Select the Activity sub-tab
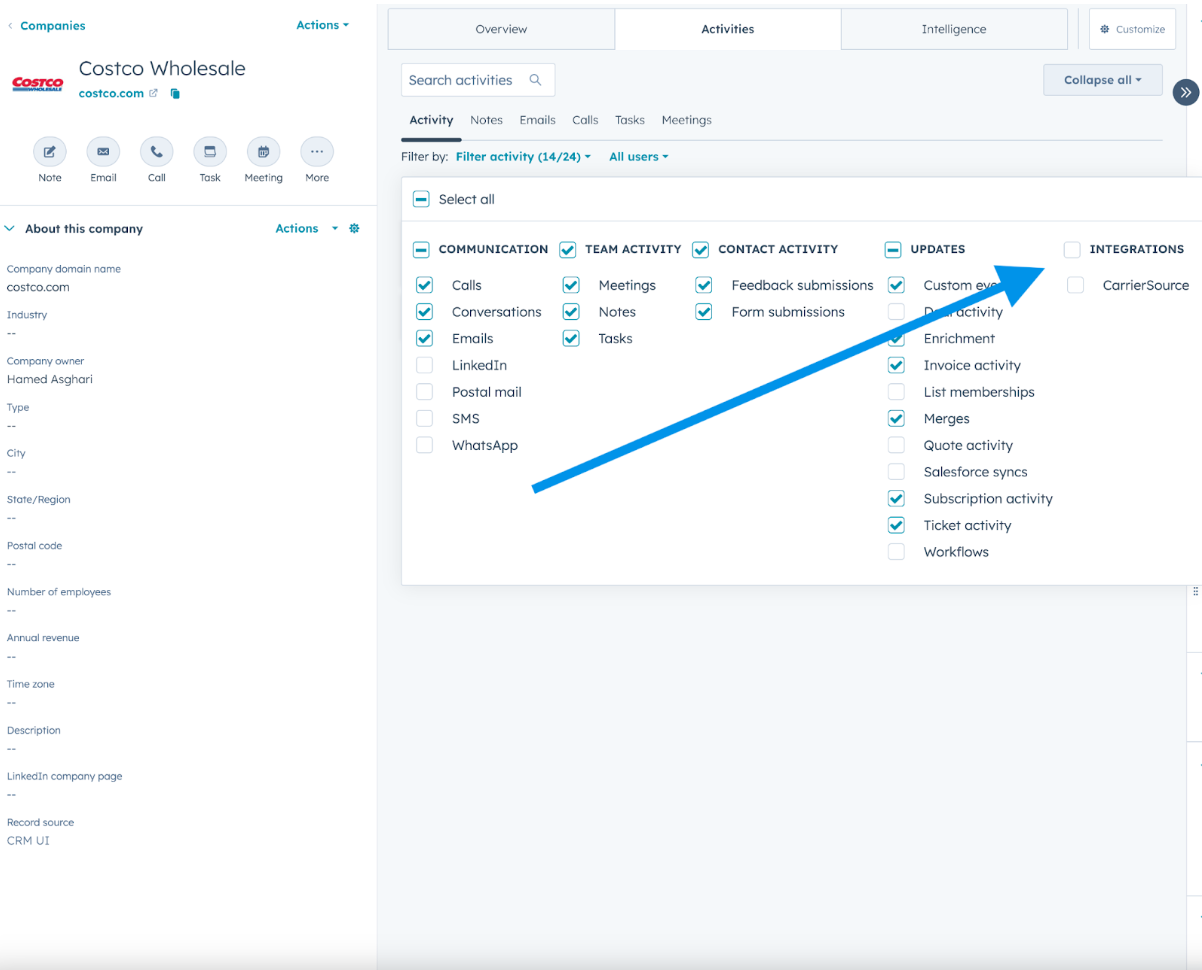1202x970 pixels. (x=431, y=120)
